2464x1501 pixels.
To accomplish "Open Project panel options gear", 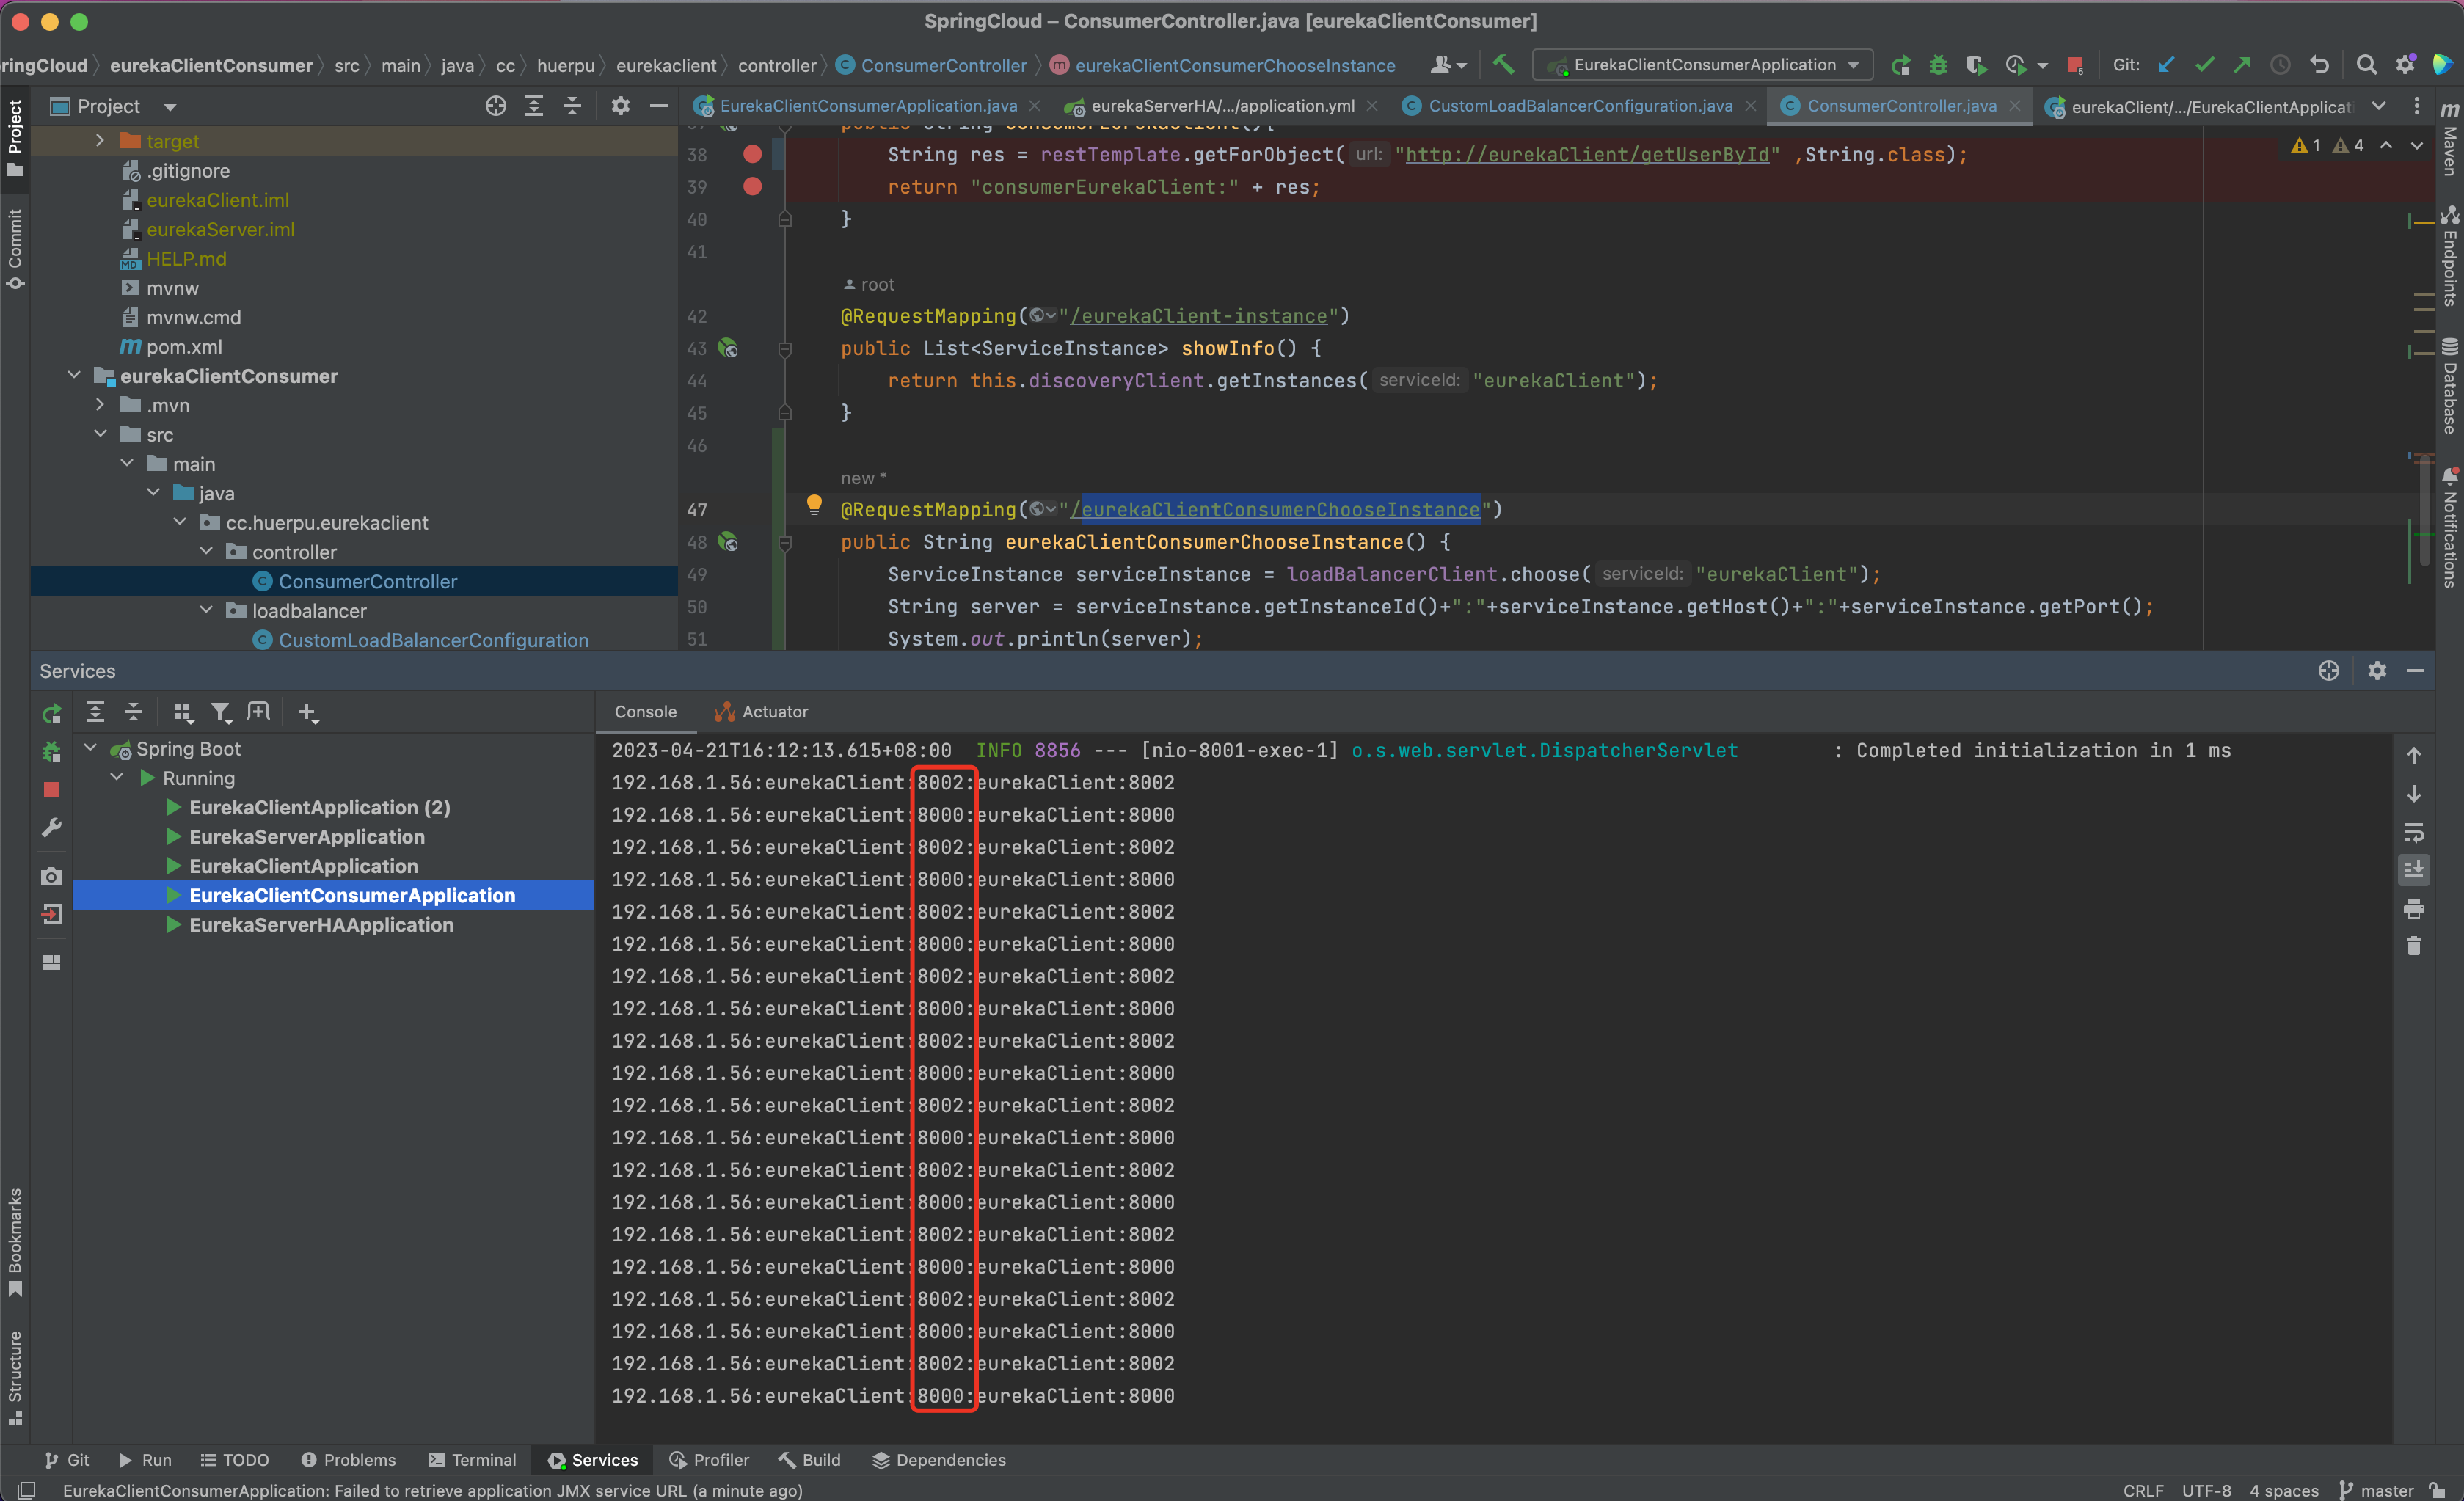I will [620, 106].
